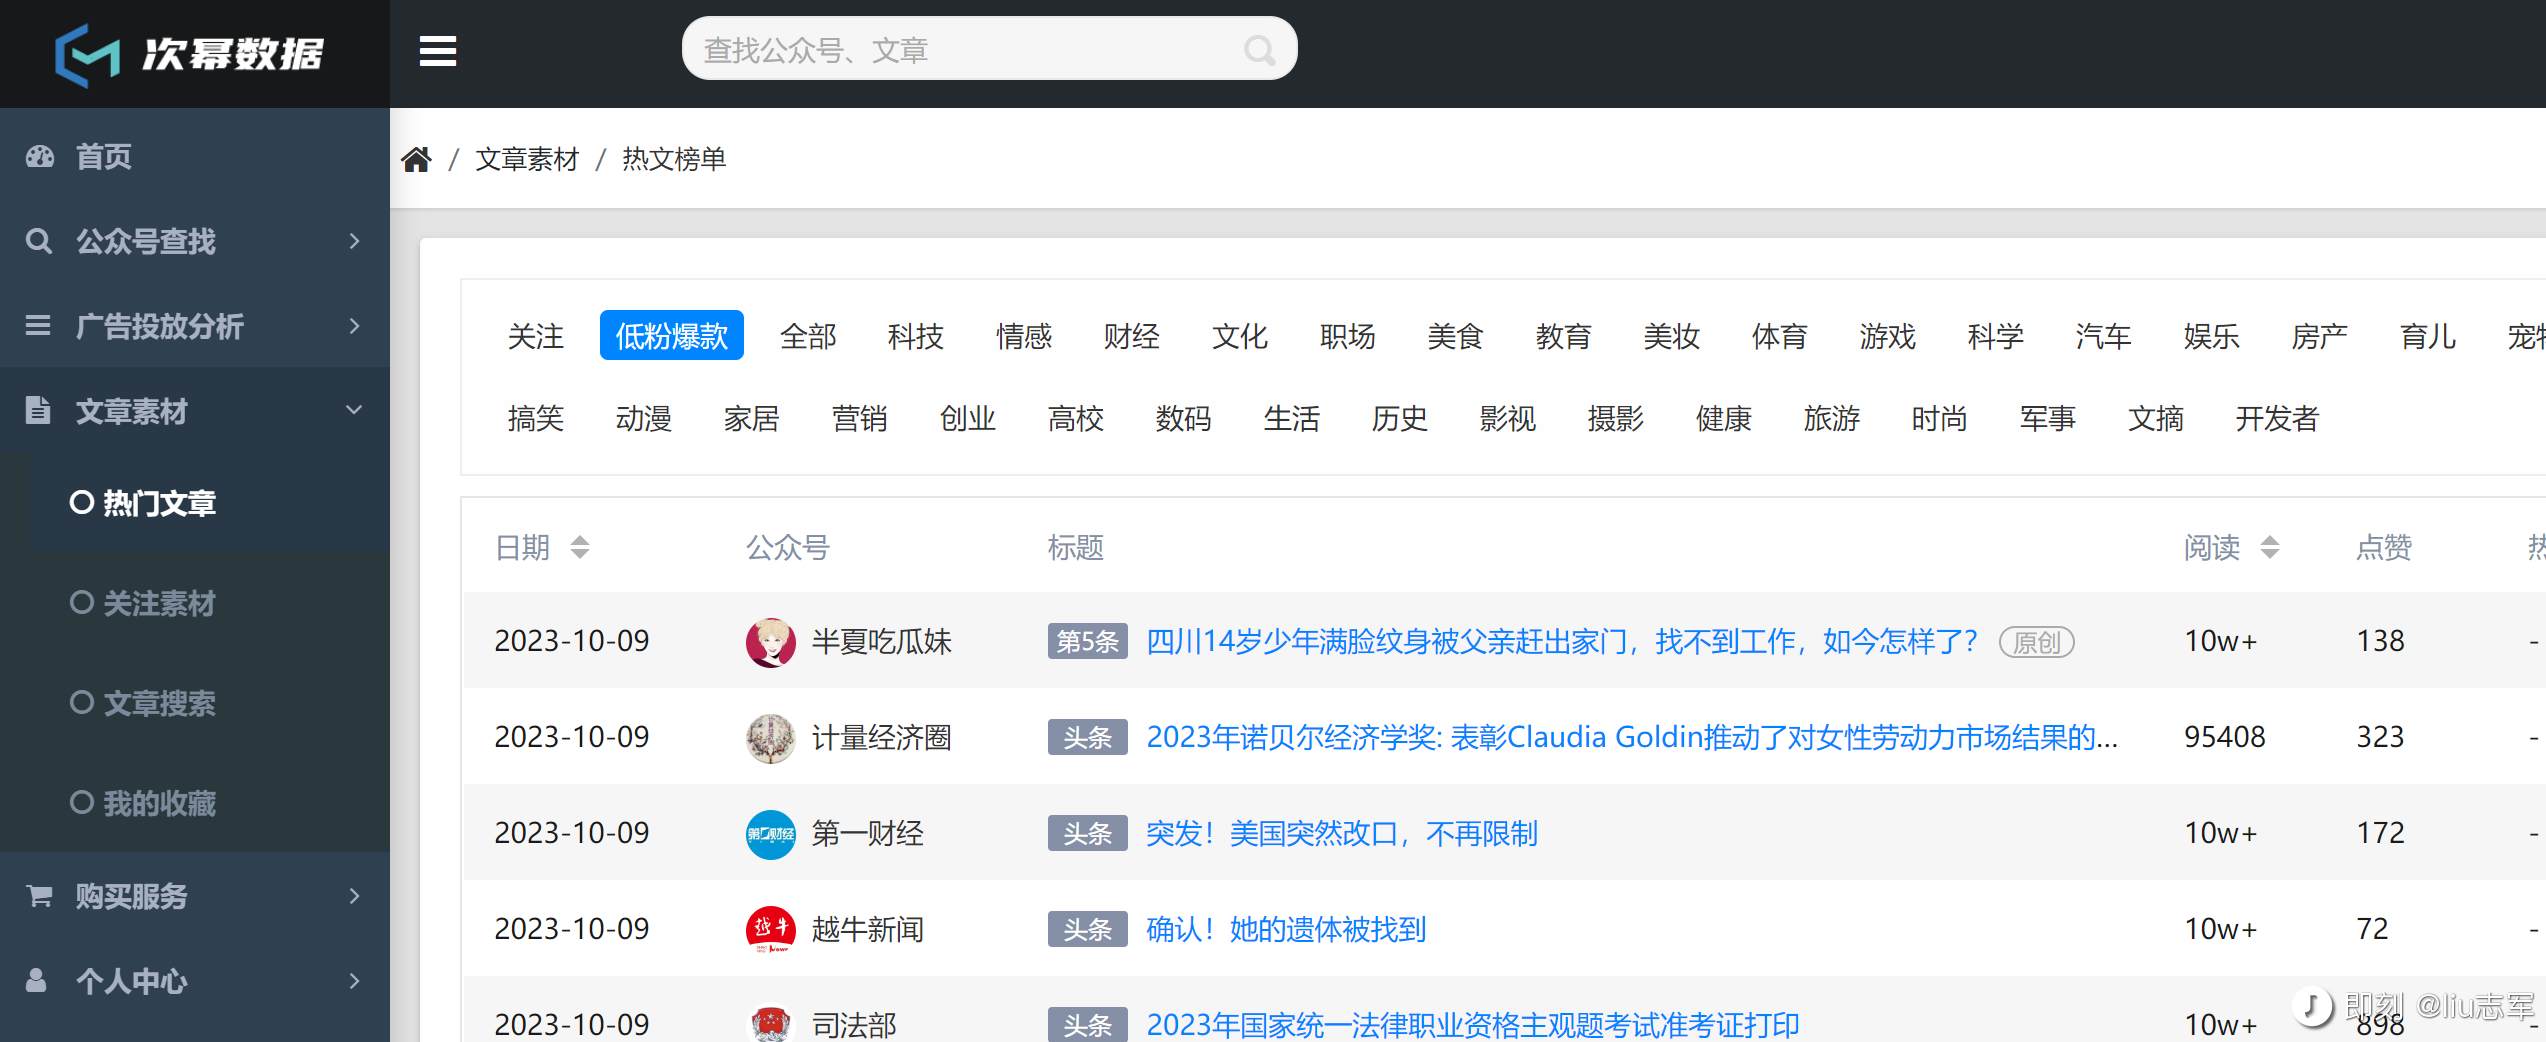Click 原创 tag on first article
The width and height of the screenshot is (2546, 1042).
(2037, 642)
